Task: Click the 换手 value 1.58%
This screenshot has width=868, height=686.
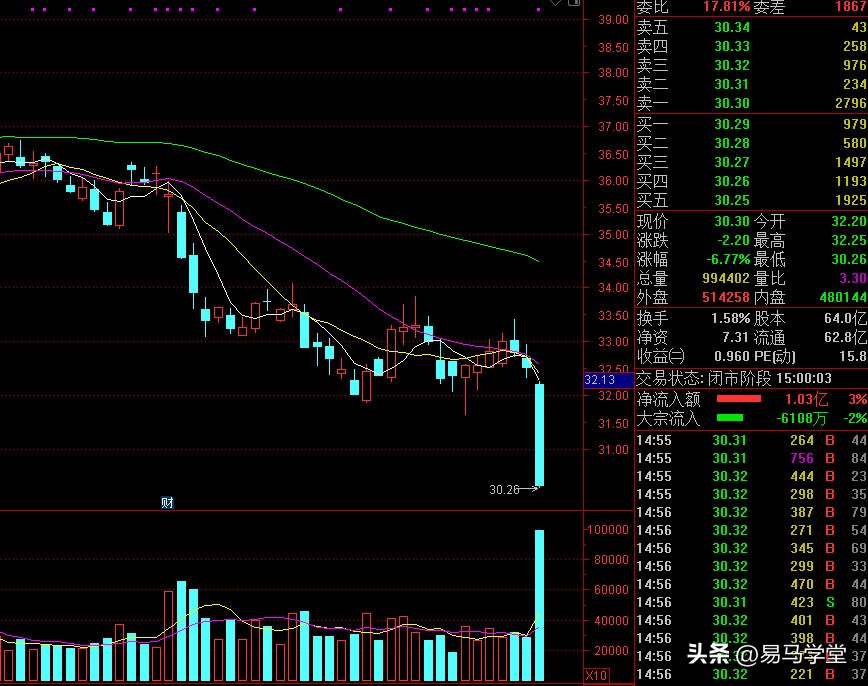Action: tap(731, 318)
